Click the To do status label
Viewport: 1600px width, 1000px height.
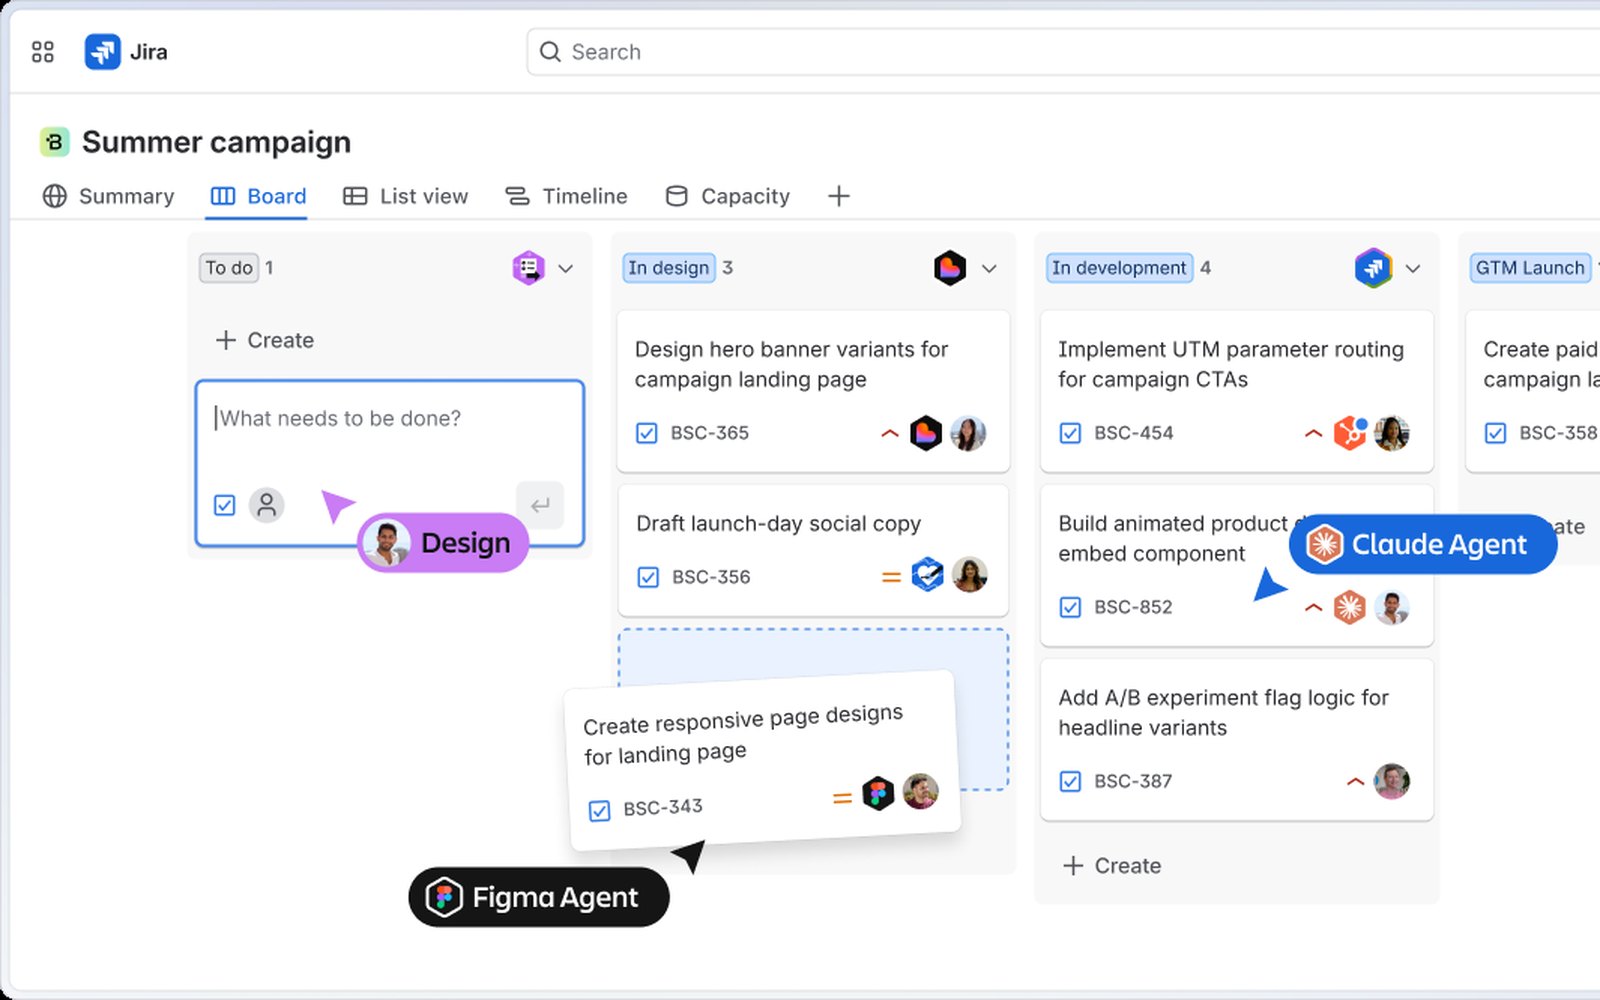(x=229, y=268)
